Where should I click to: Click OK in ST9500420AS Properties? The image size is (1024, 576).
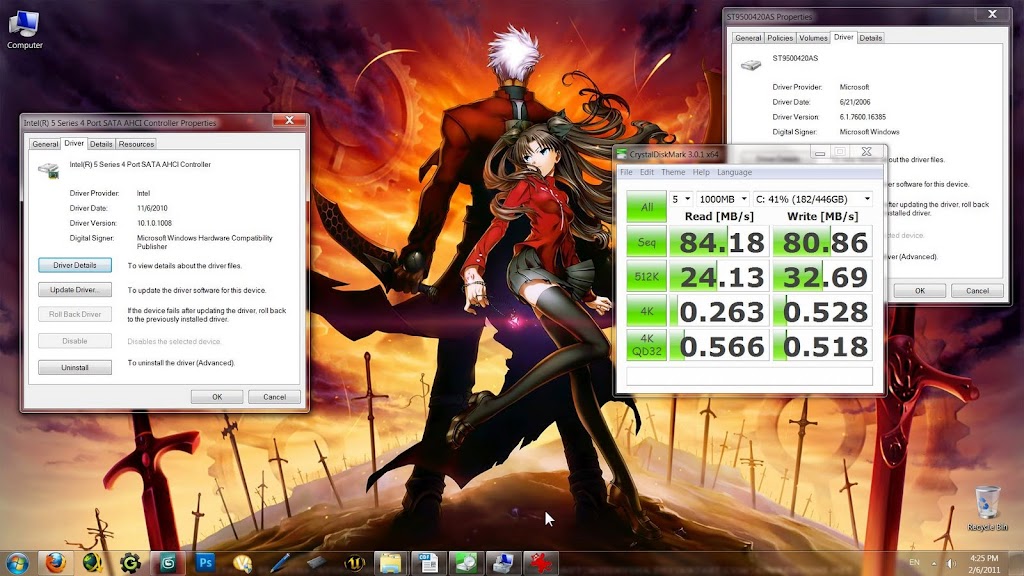pyautogui.click(x=920, y=291)
